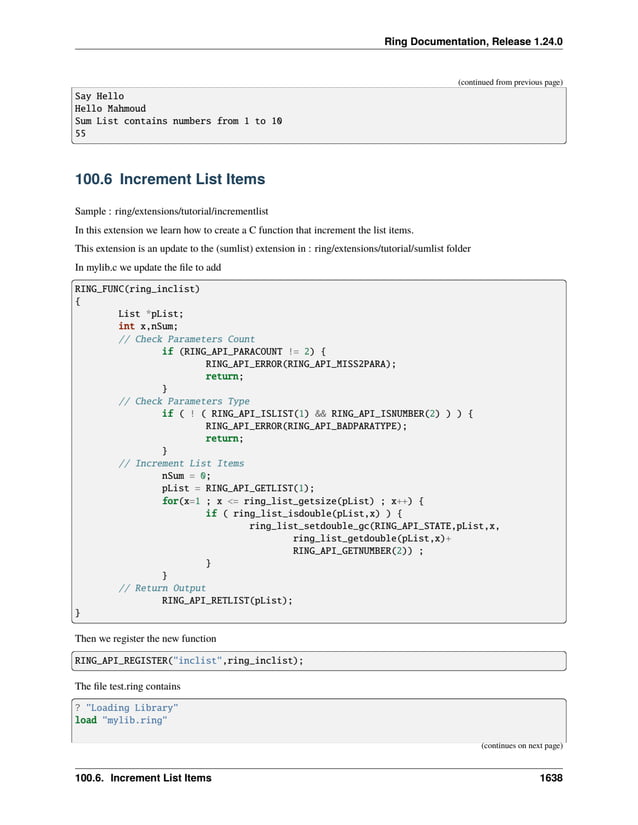
Task: Click 'if ( ring_list_isdouble(pList,x) ) {'
Action: (x=304, y=514)
